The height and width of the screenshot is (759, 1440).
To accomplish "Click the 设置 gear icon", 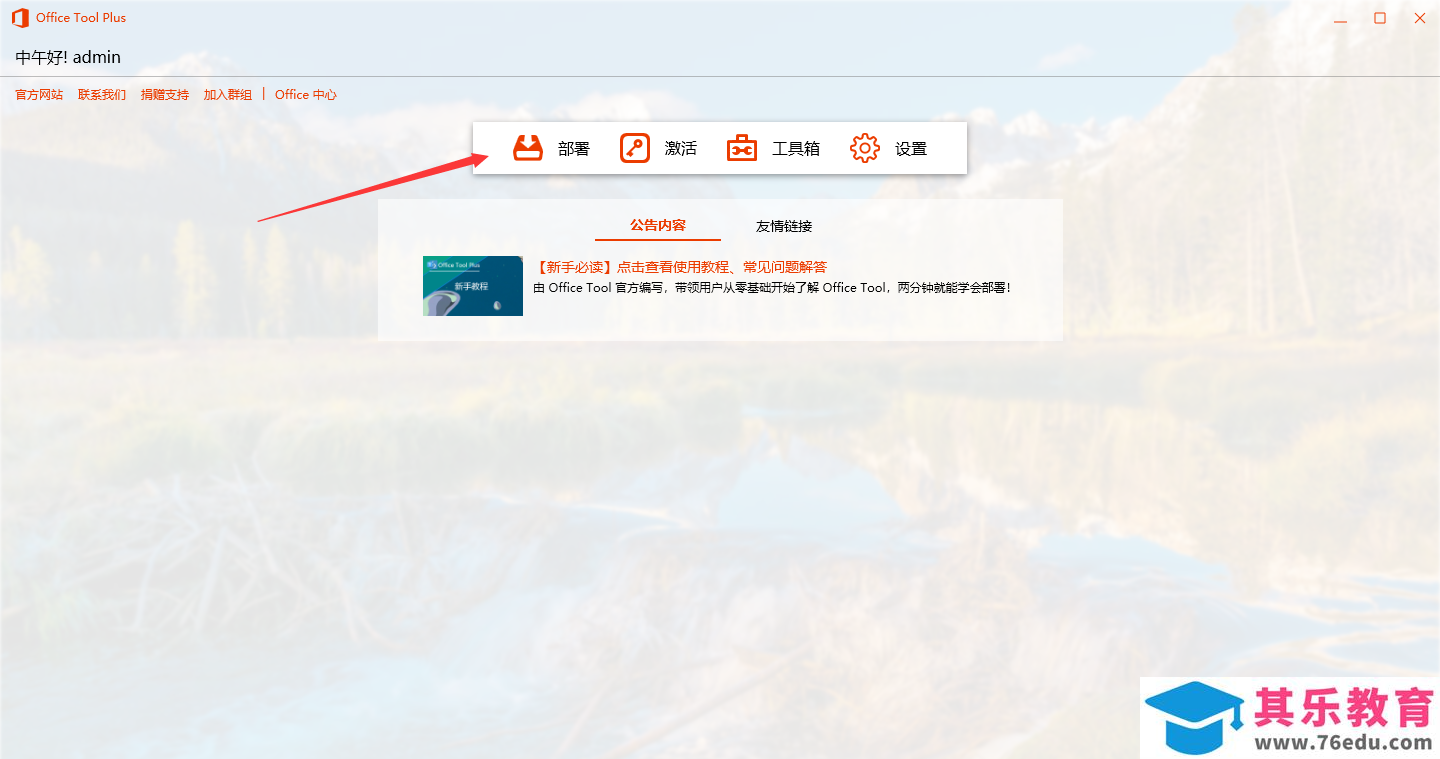I will pos(865,148).
